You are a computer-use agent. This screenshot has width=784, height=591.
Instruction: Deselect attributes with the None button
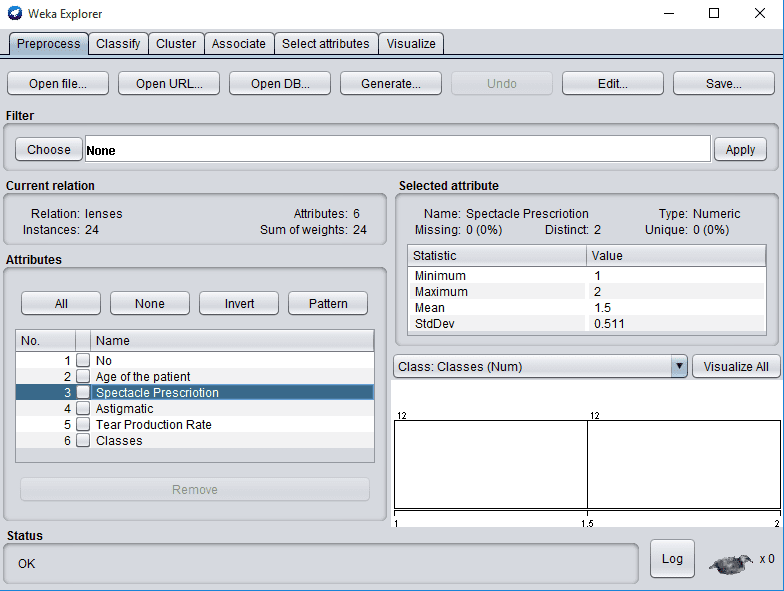coord(150,304)
